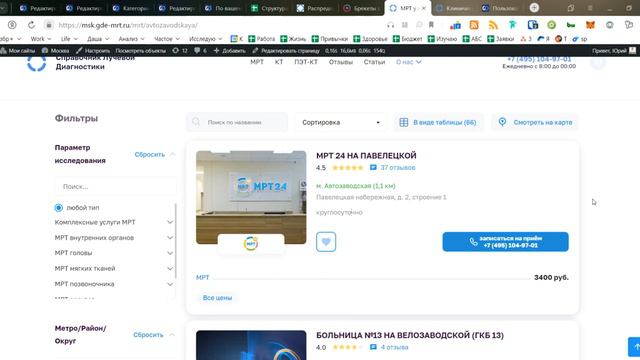Open the MetaMask fox extension
This screenshot has height=360, width=640.
590,25
